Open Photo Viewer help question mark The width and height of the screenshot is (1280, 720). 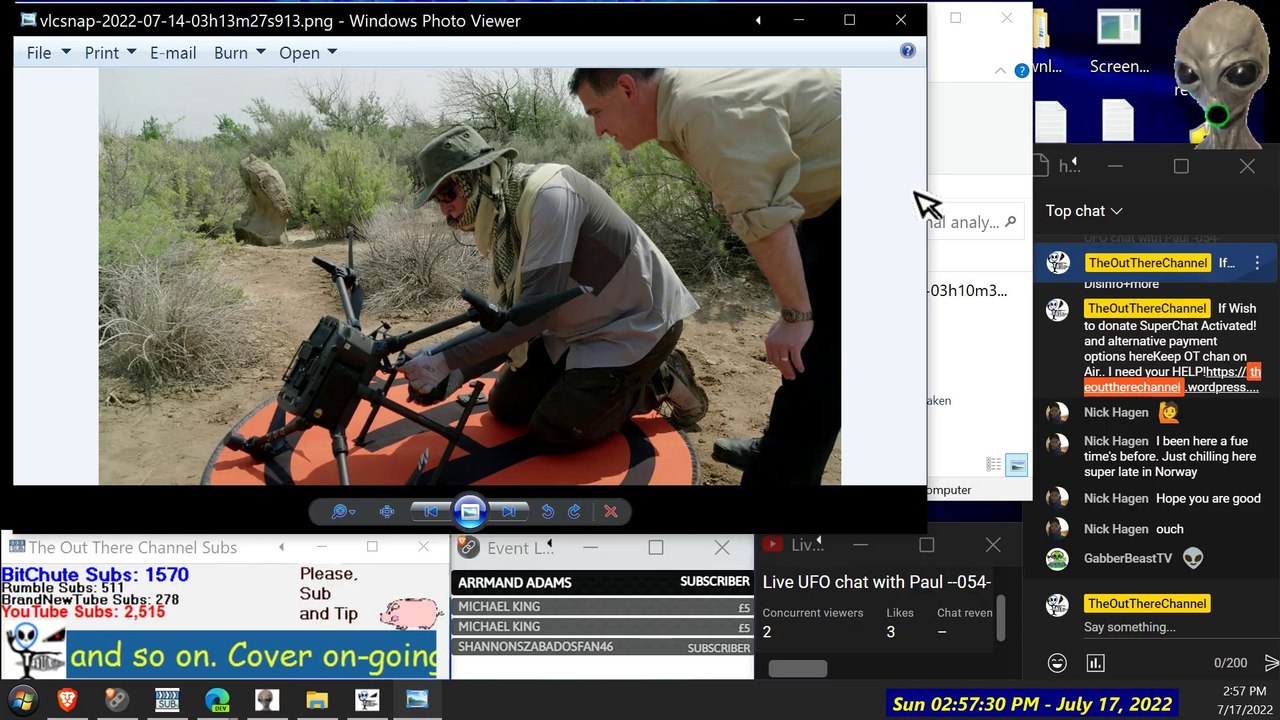pyautogui.click(x=907, y=51)
